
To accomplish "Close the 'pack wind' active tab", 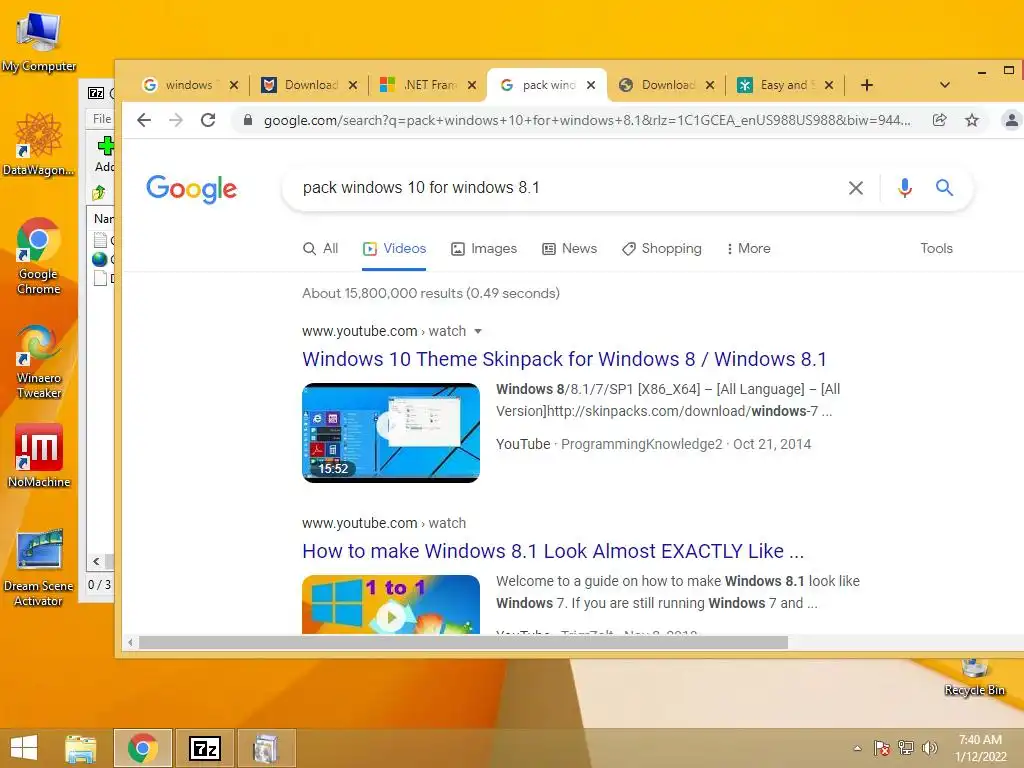I will (591, 85).
